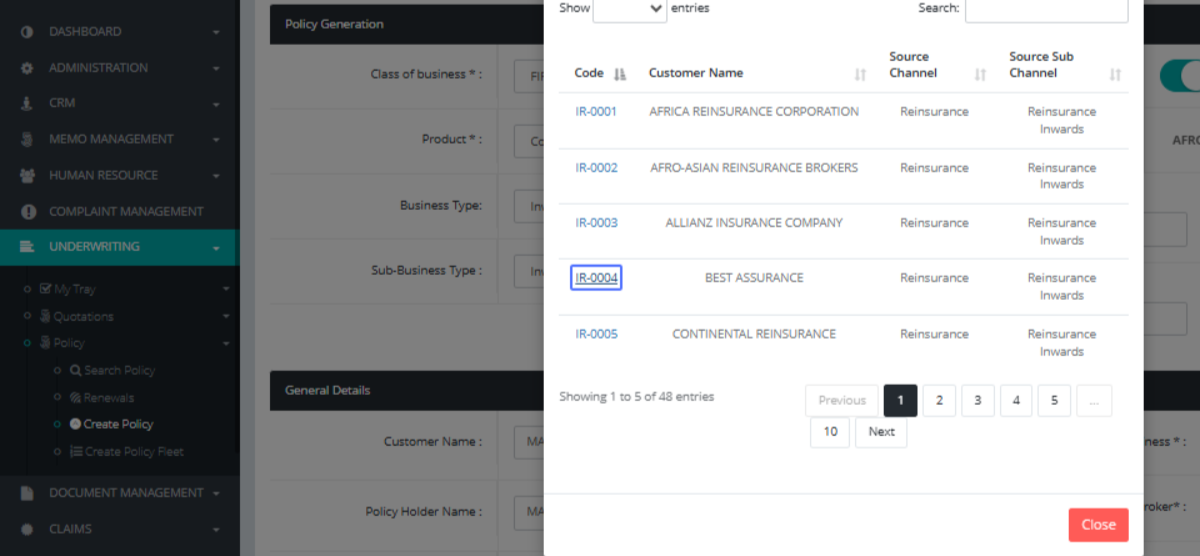The width and height of the screenshot is (1200, 556).
Task: Go to page 3 of results
Action: coord(977,401)
